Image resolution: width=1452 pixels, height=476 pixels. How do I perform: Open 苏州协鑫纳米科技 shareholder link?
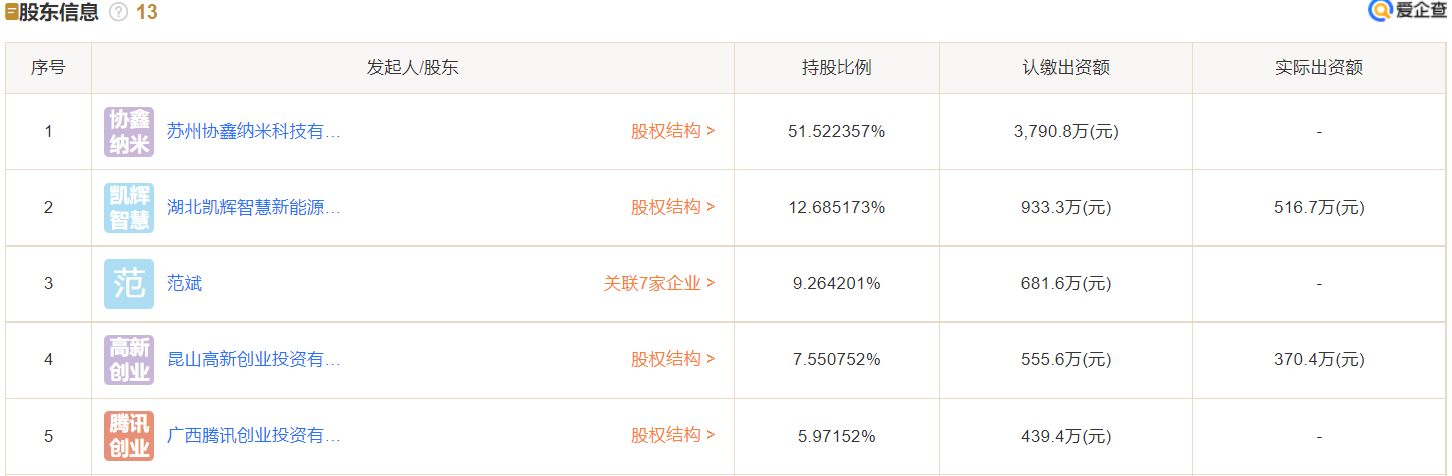pyautogui.click(x=254, y=131)
